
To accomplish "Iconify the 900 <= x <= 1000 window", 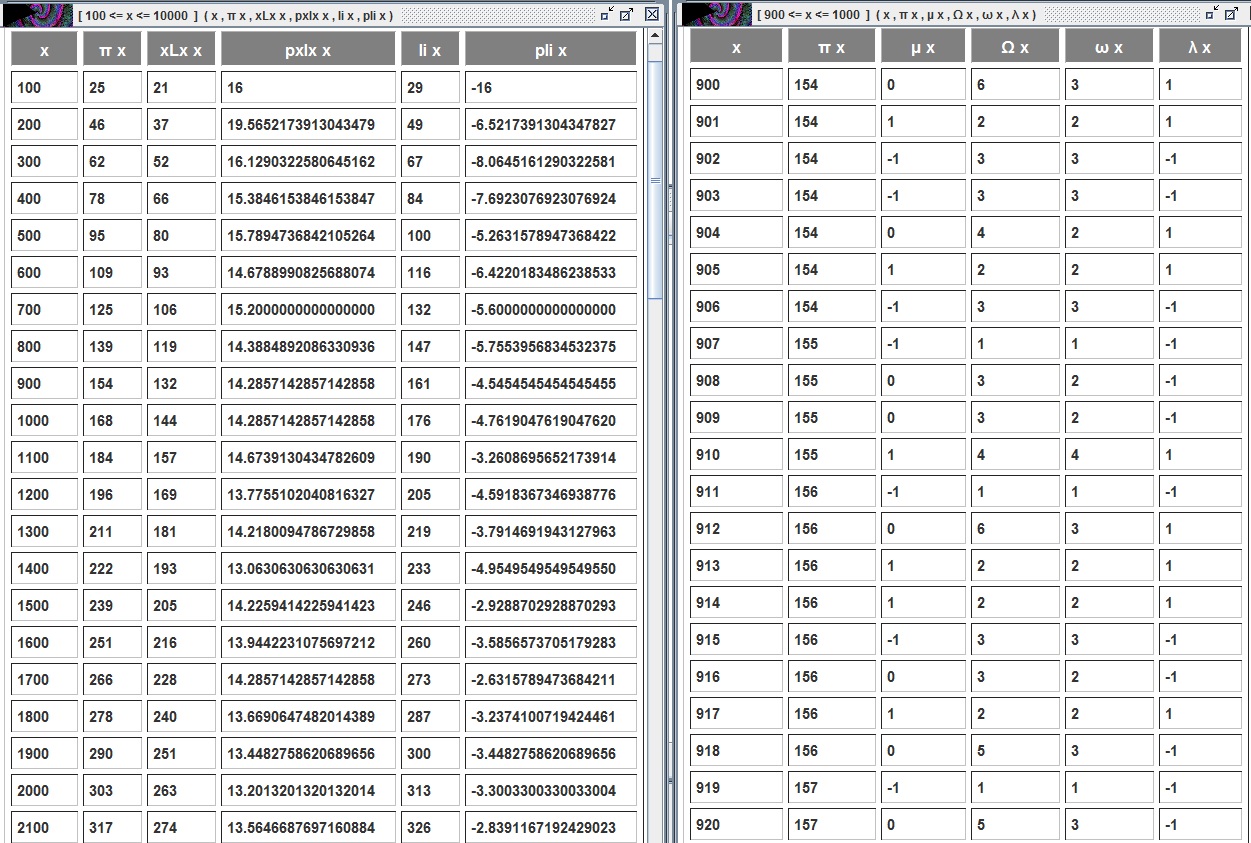I will tap(1212, 14).
